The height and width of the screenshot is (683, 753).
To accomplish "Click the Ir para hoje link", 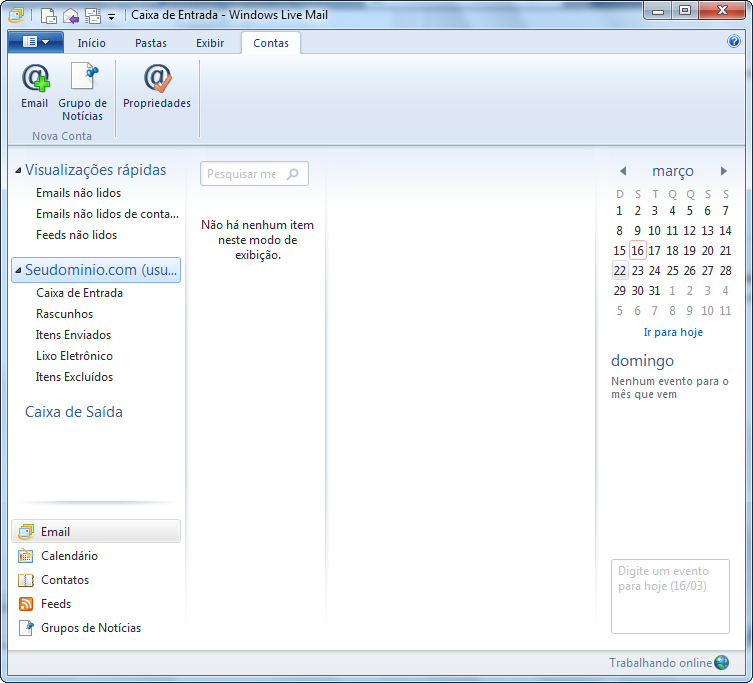I will point(672,332).
